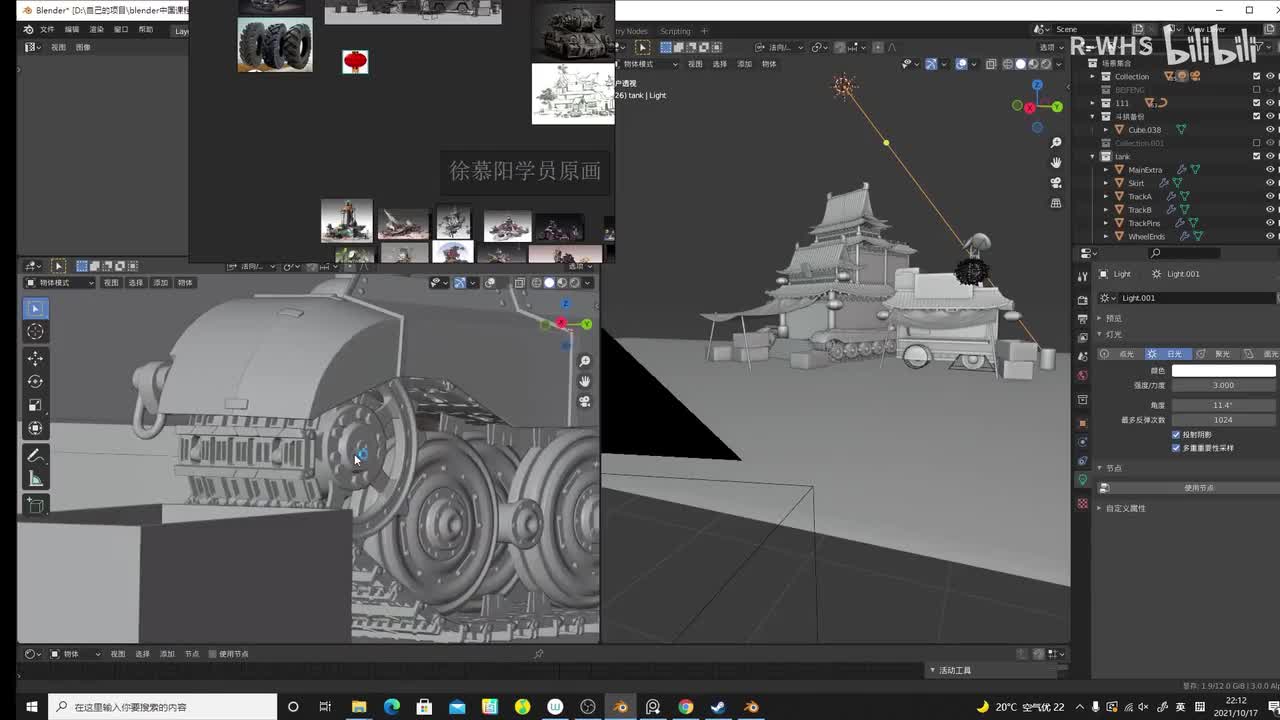Hide WheelEnds with its eye icon
The image size is (1280, 720).
1270,237
